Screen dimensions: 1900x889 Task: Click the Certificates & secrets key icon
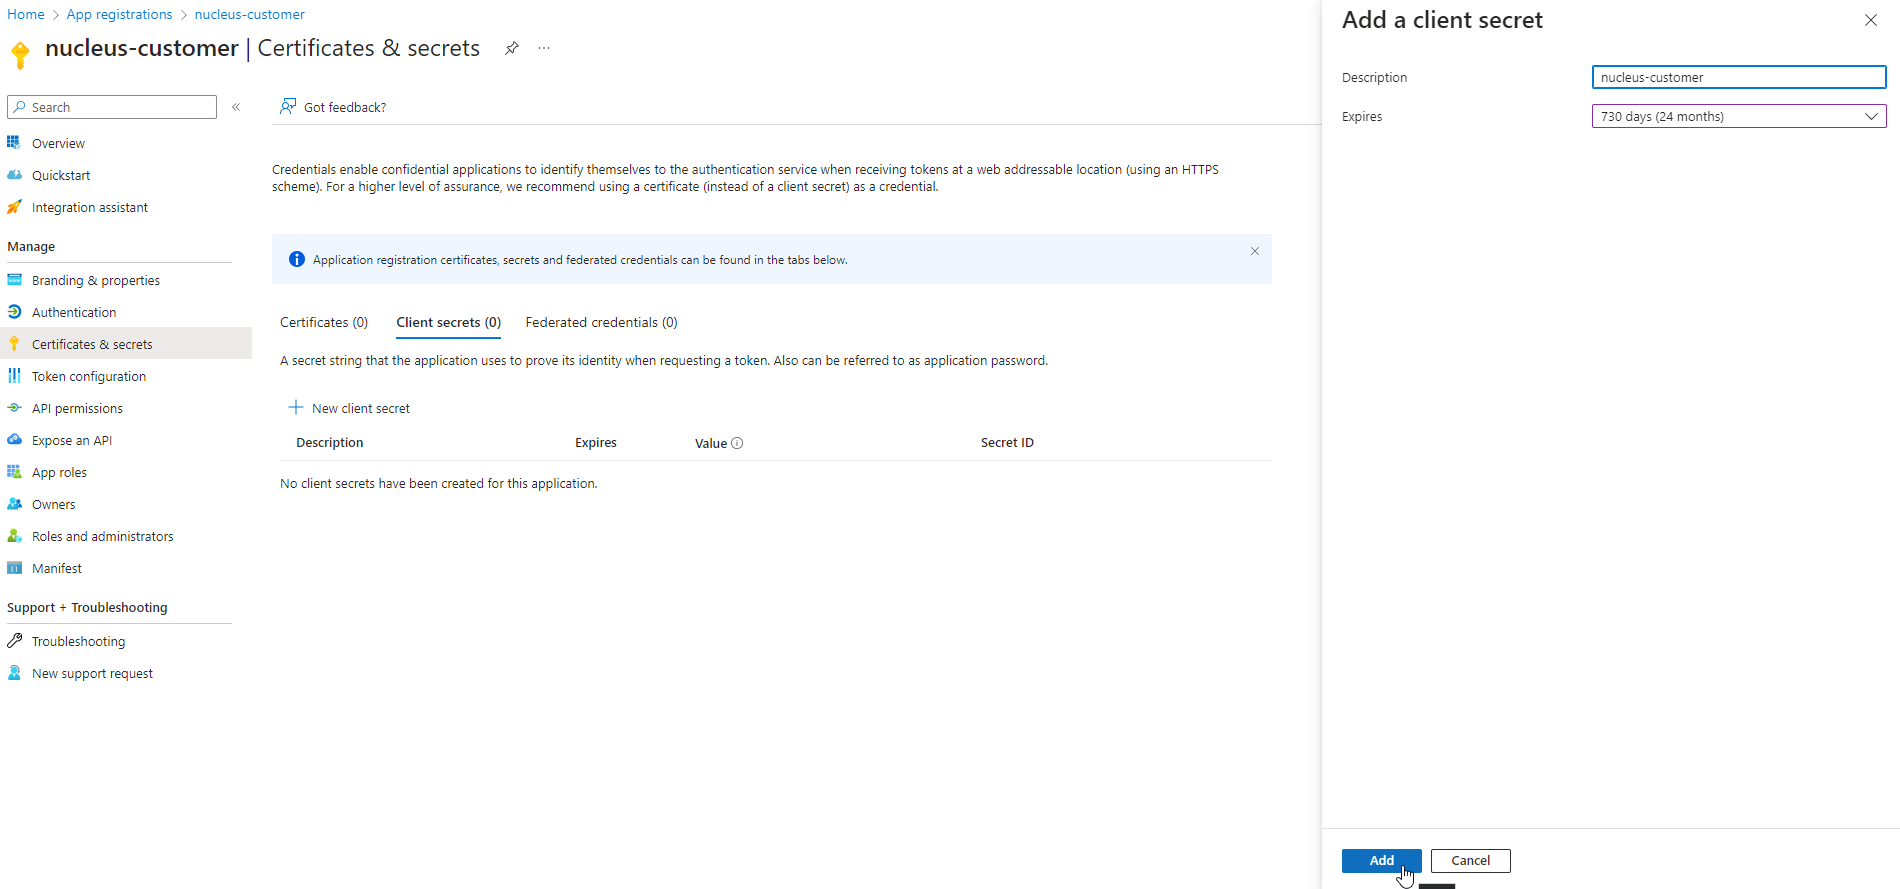14,344
